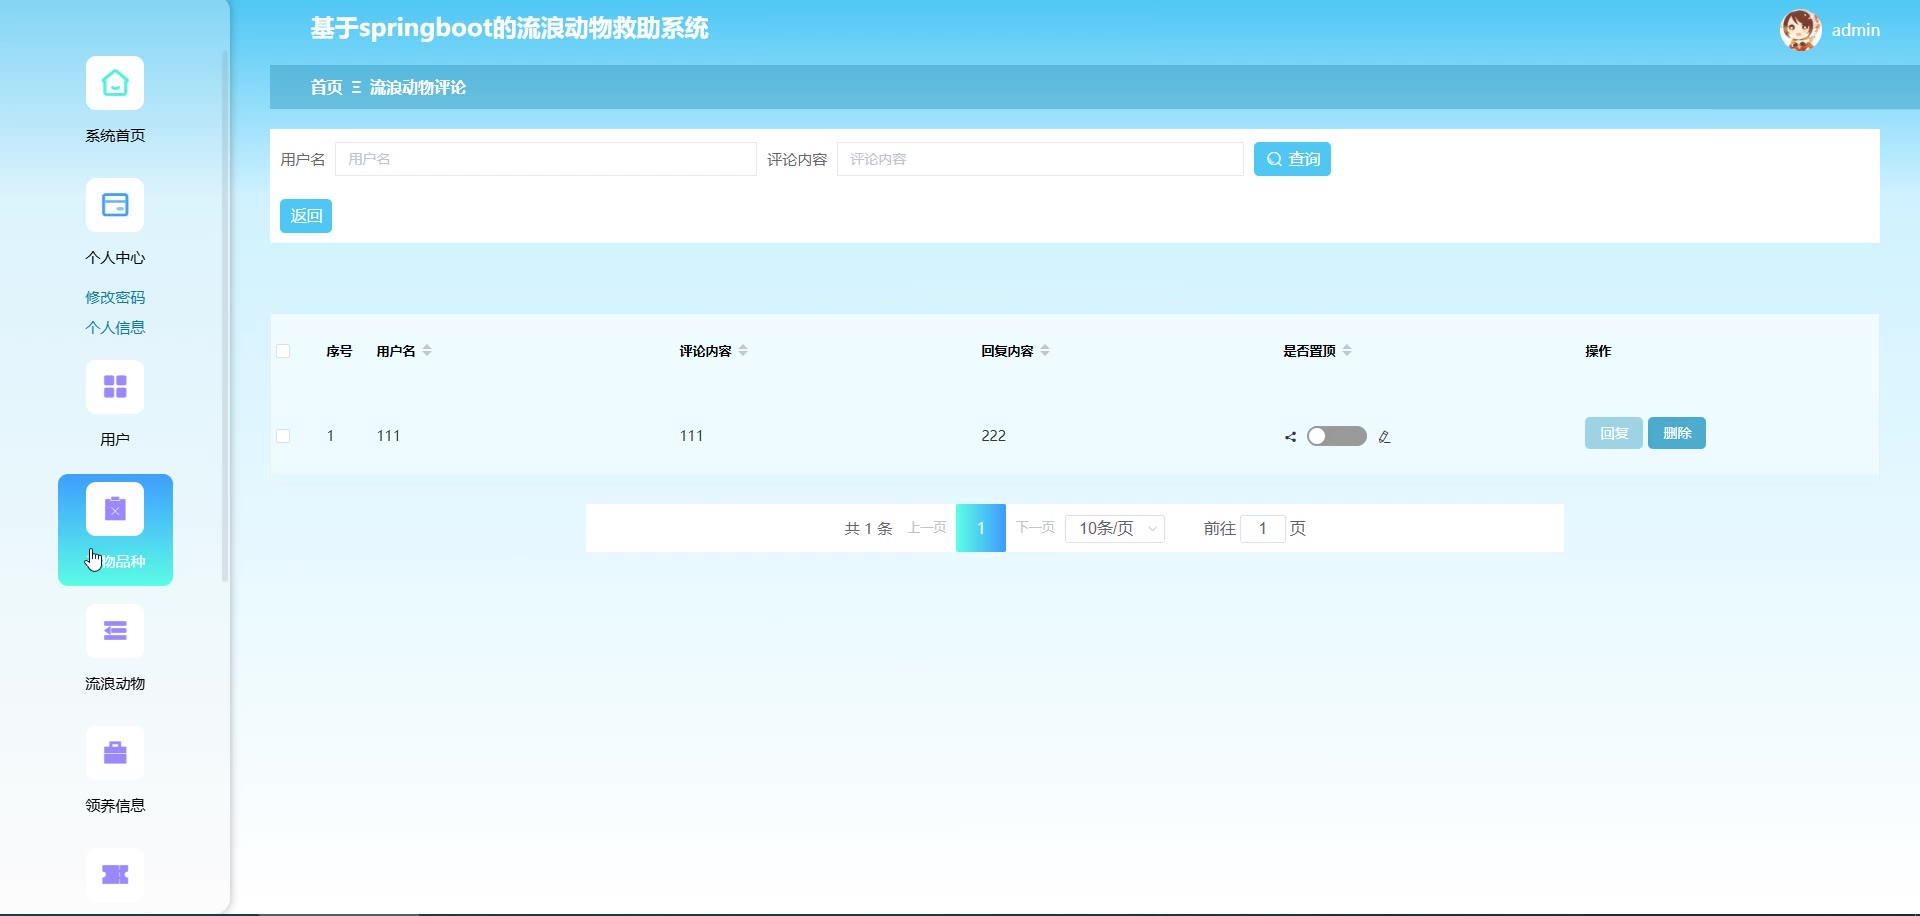Sort table by 评论内容 column
Image resolution: width=1920 pixels, height=916 pixels.
[743, 351]
